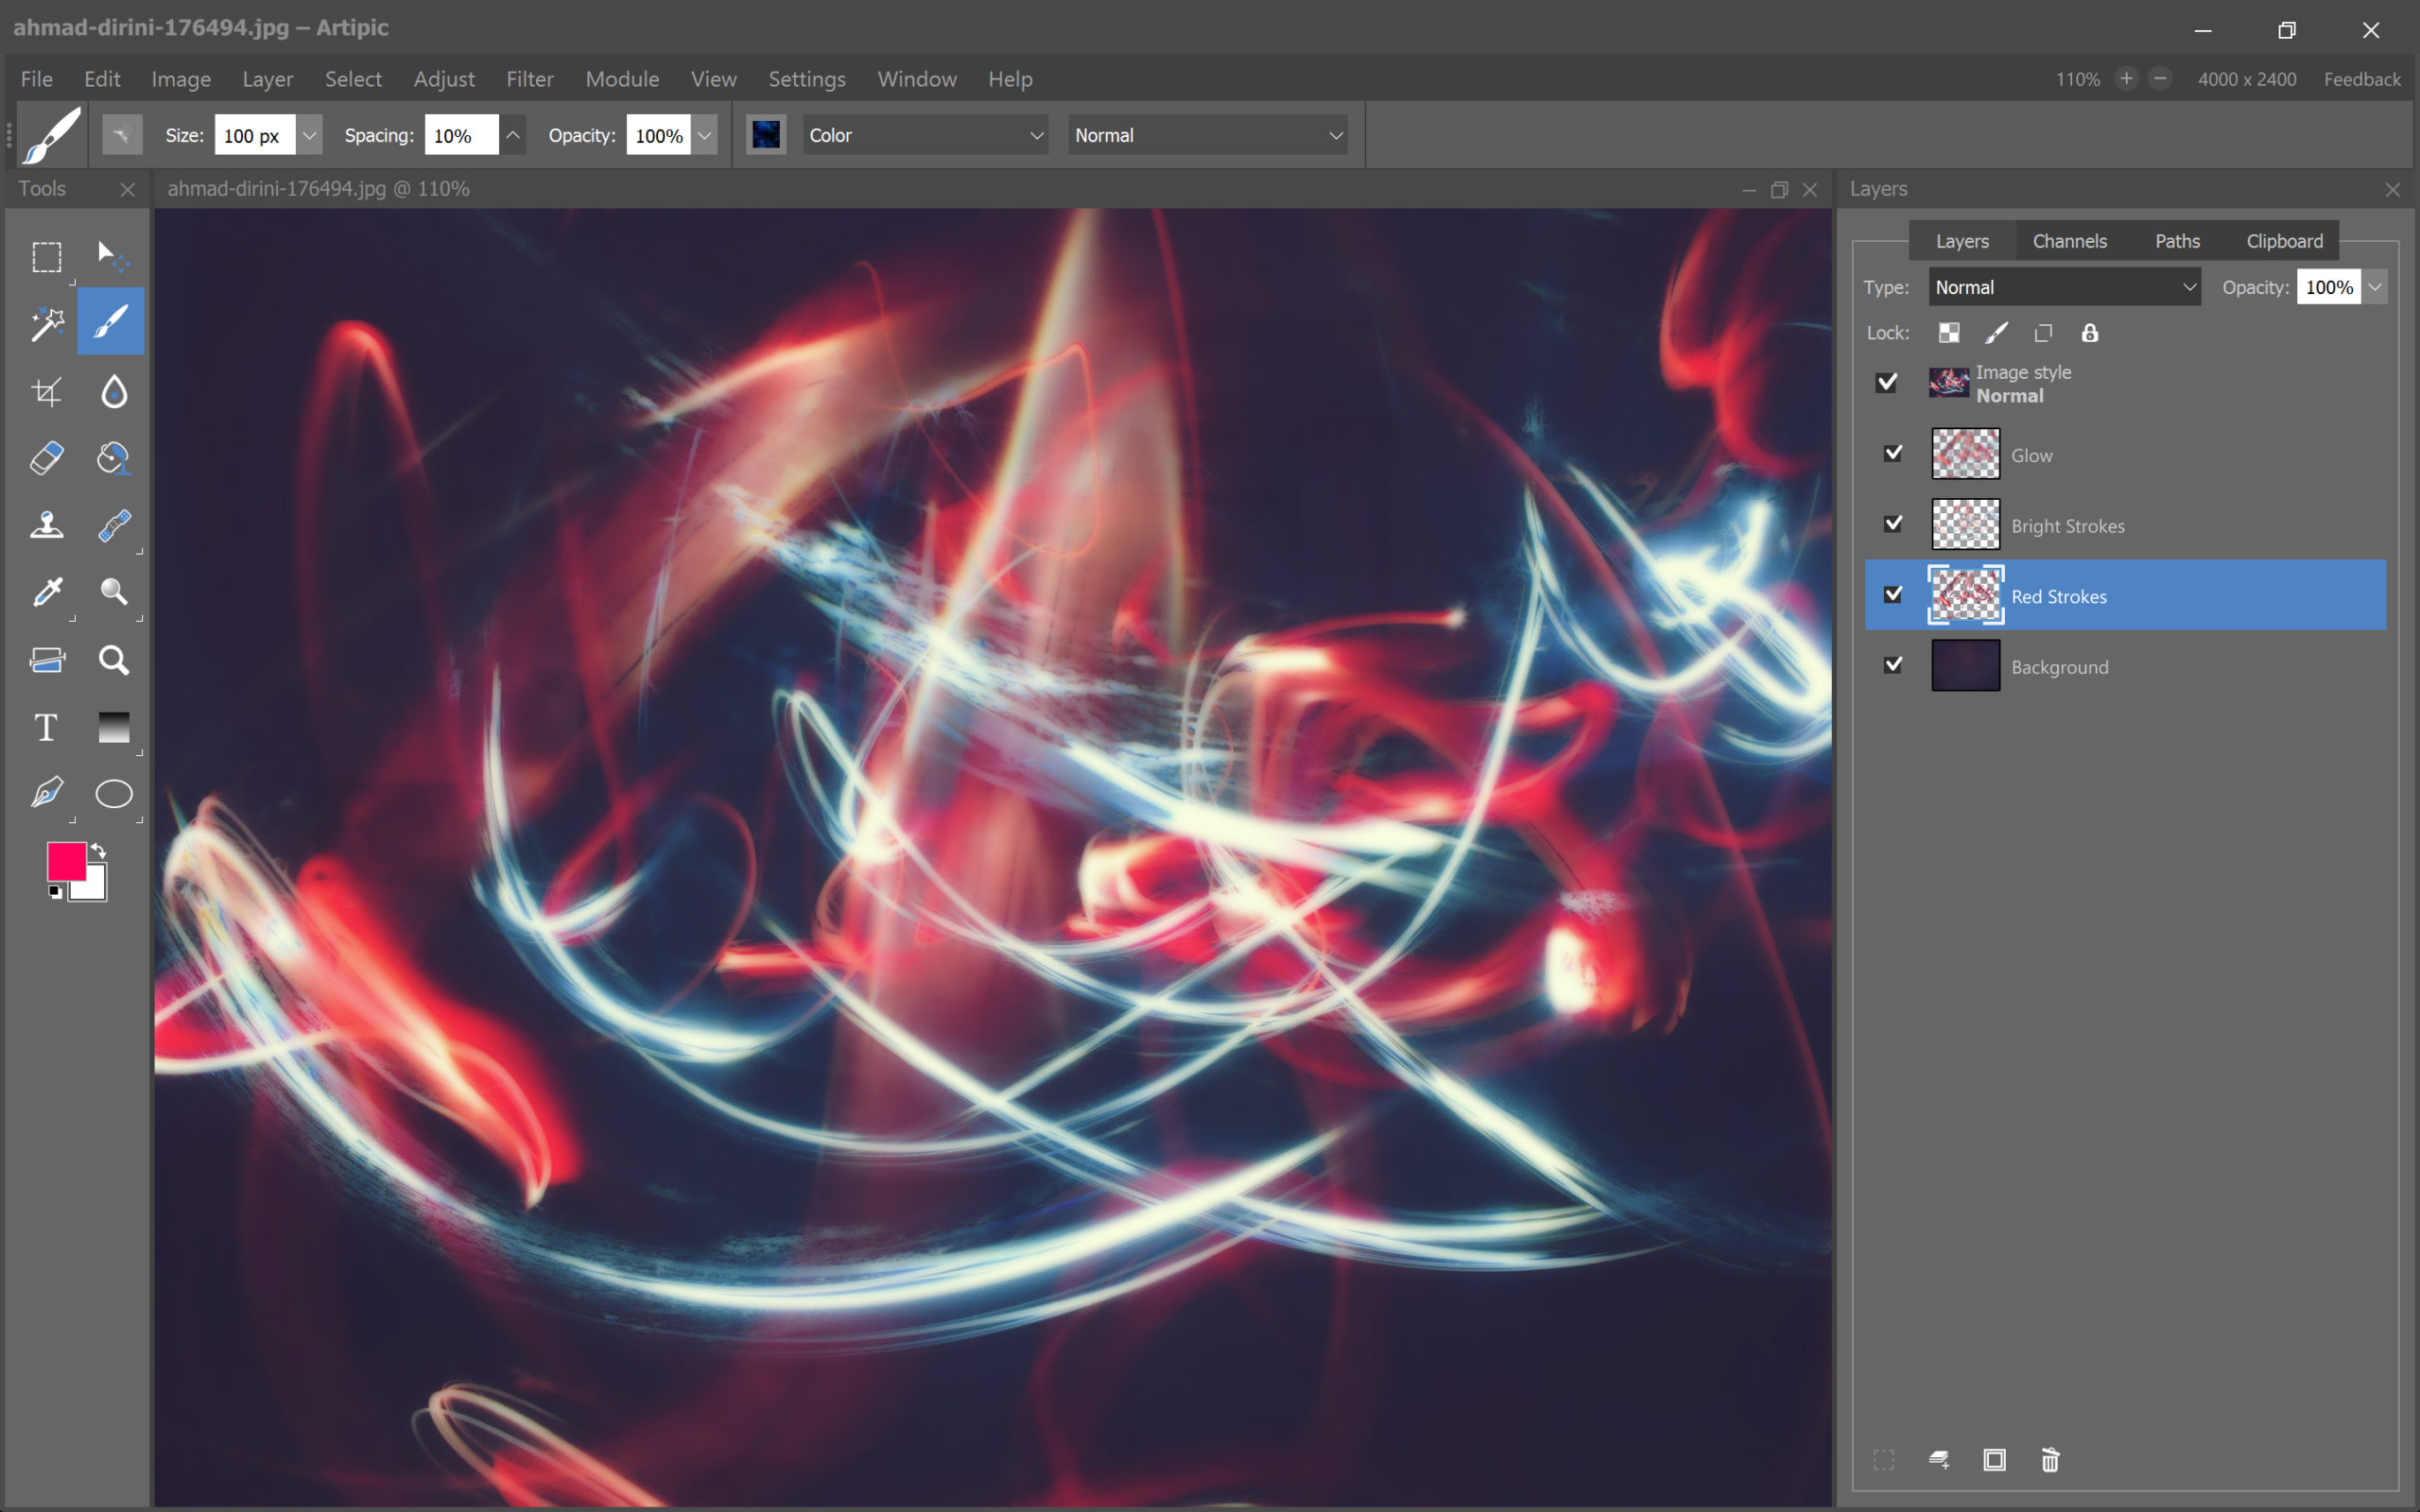The height and width of the screenshot is (1512, 2420).
Task: Open the Filter menu
Action: [x=529, y=79]
